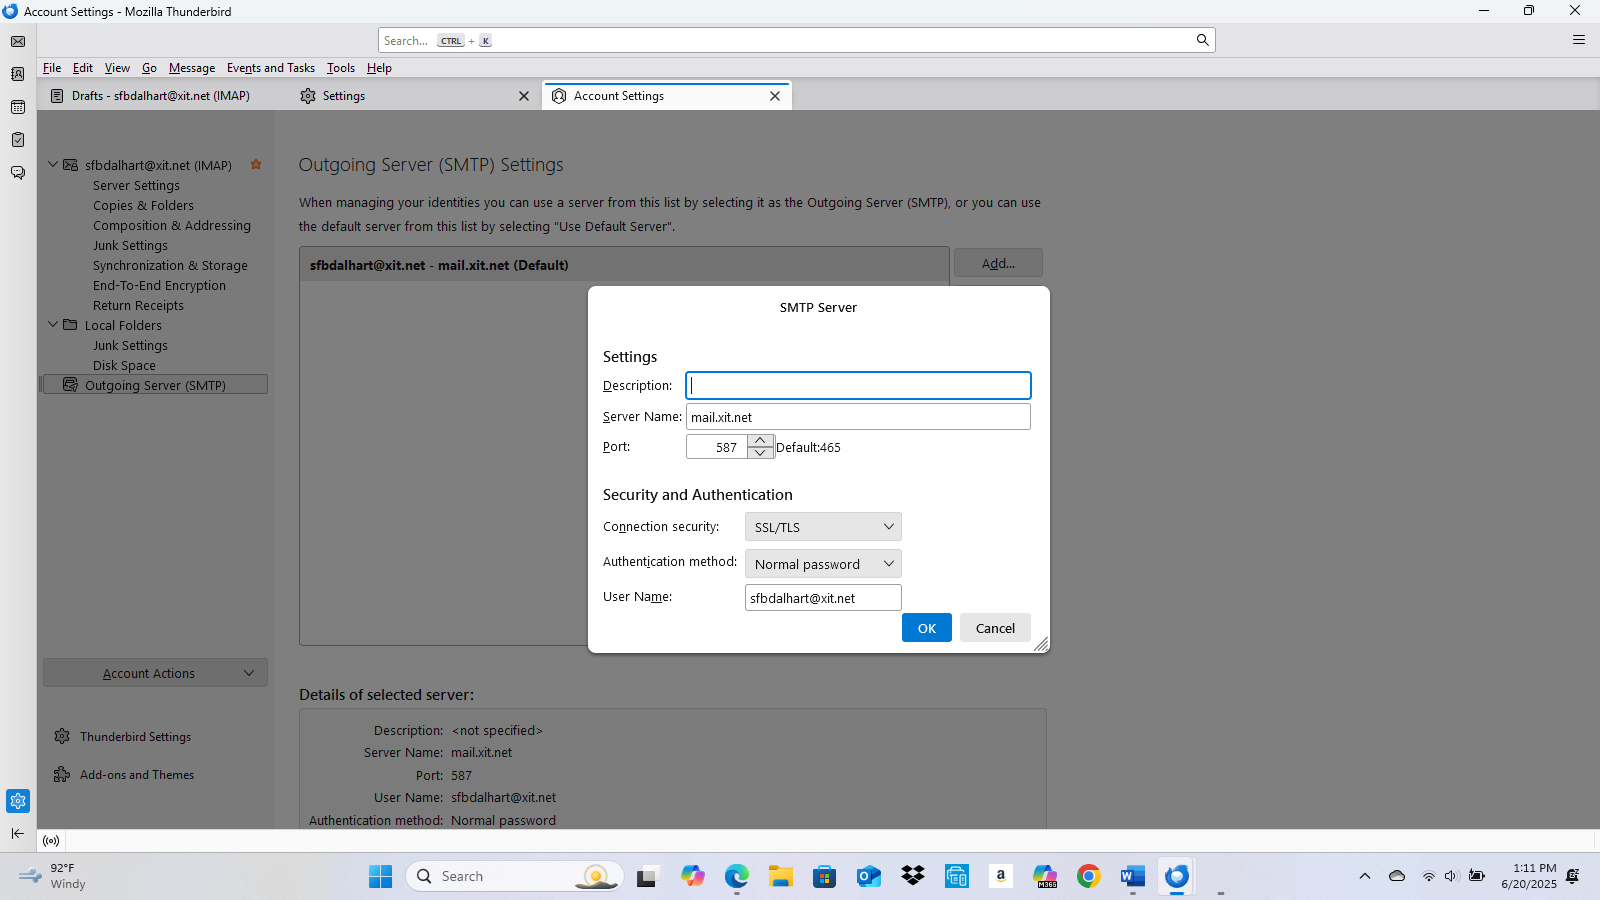Decrease the port number
Image resolution: width=1600 pixels, height=900 pixels.
[x=761, y=453]
